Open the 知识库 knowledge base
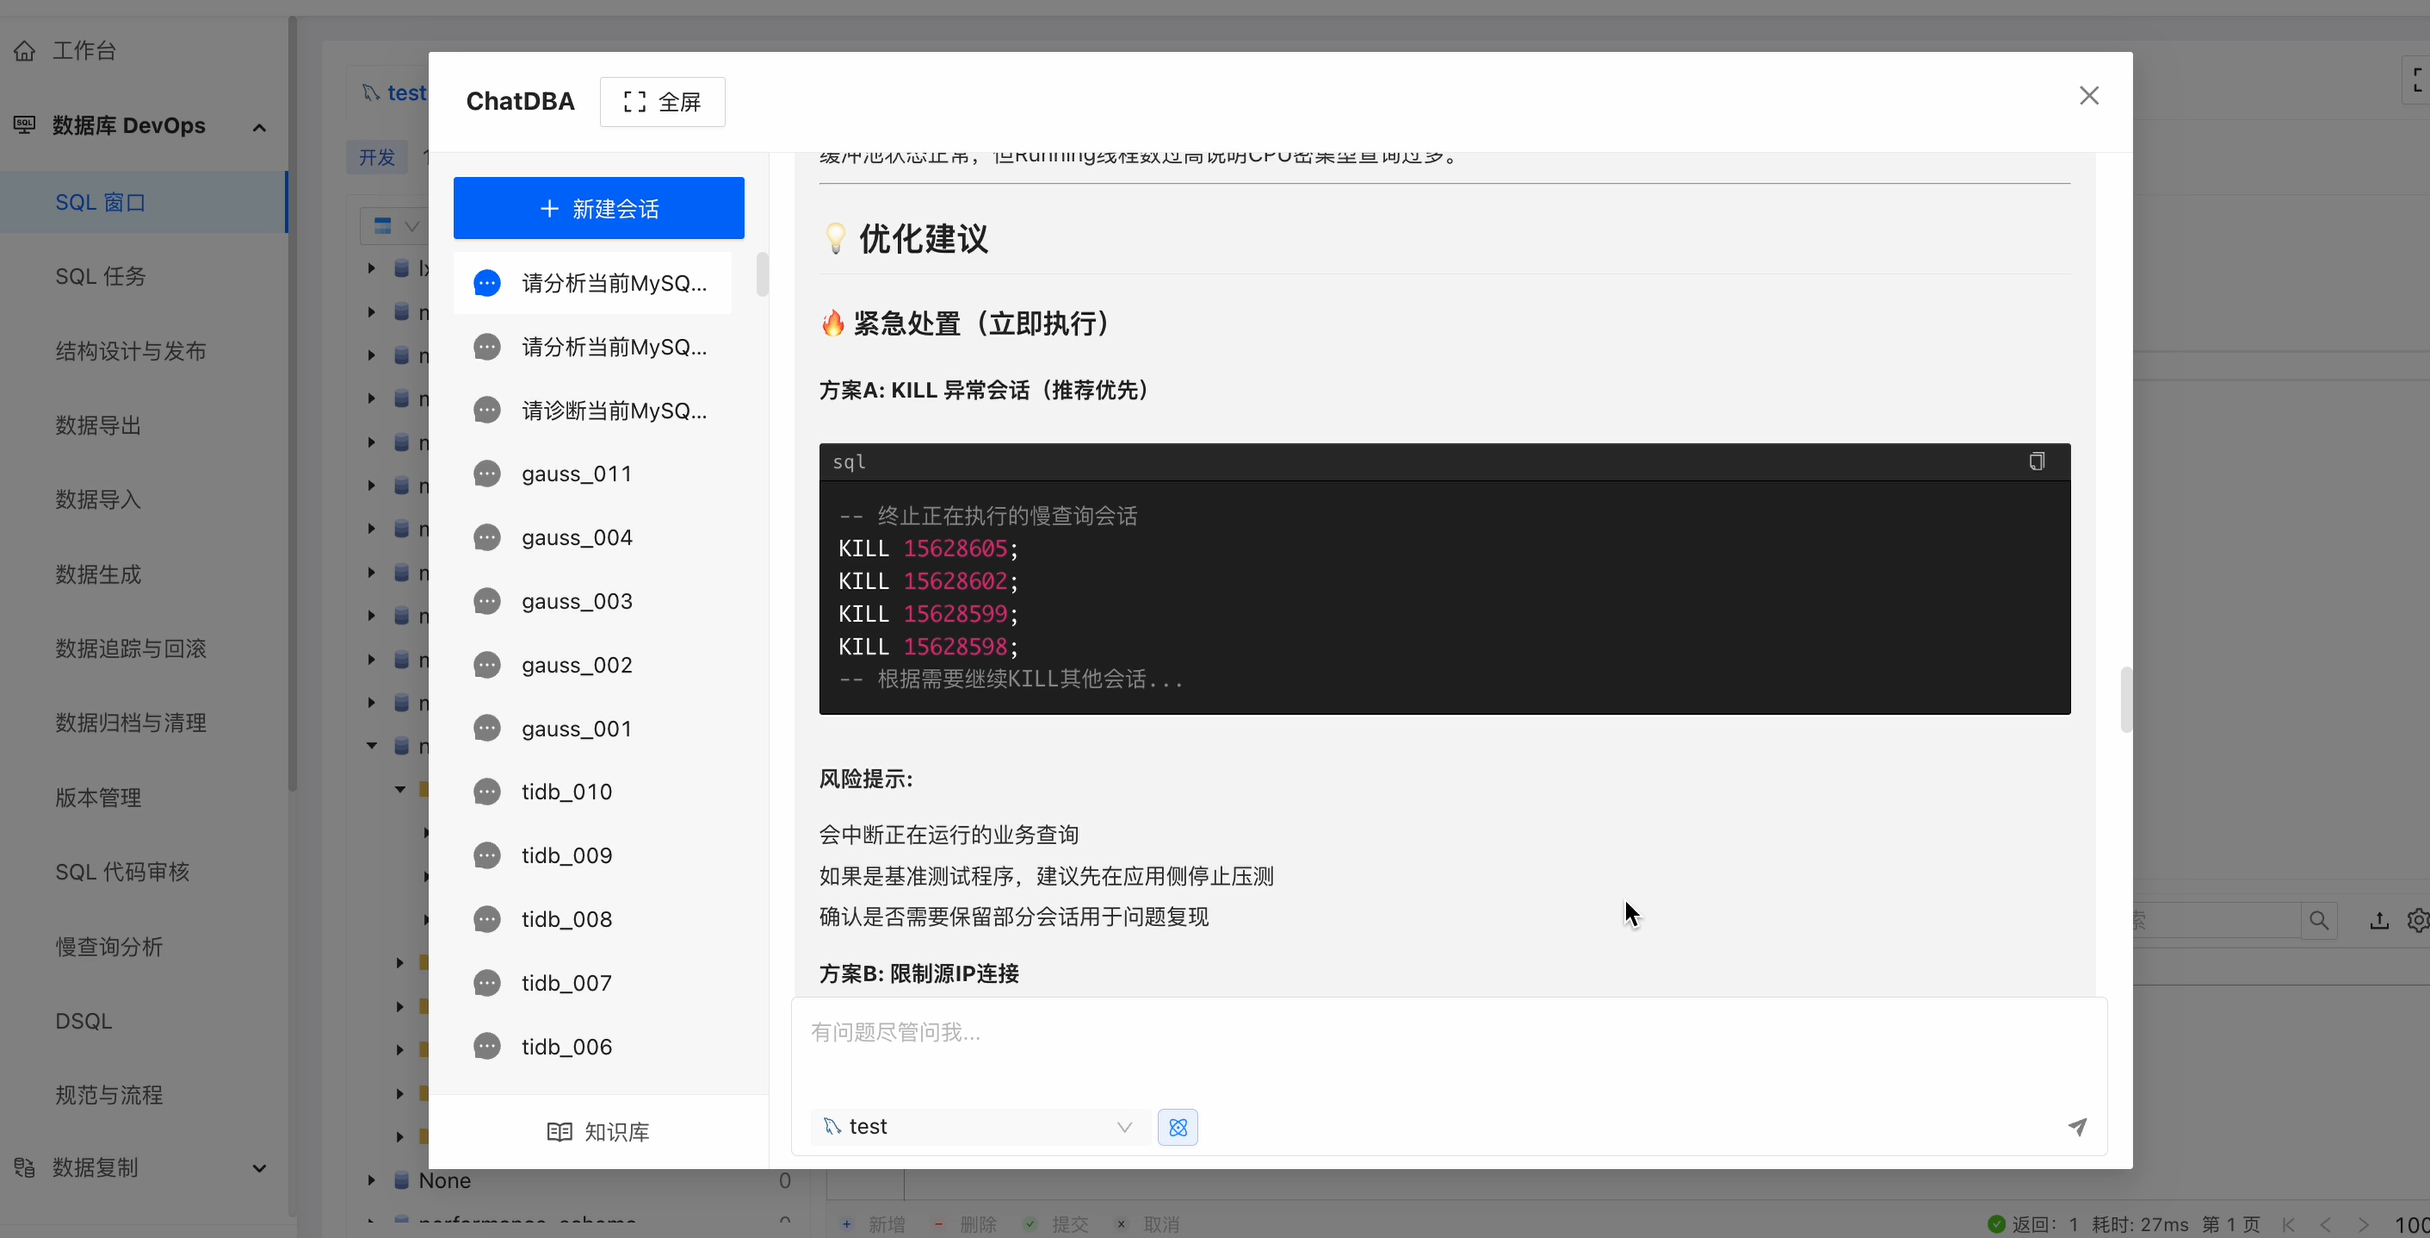Image resolution: width=2430 pixels, height=1238 pixels. (x=598, y=1131)
